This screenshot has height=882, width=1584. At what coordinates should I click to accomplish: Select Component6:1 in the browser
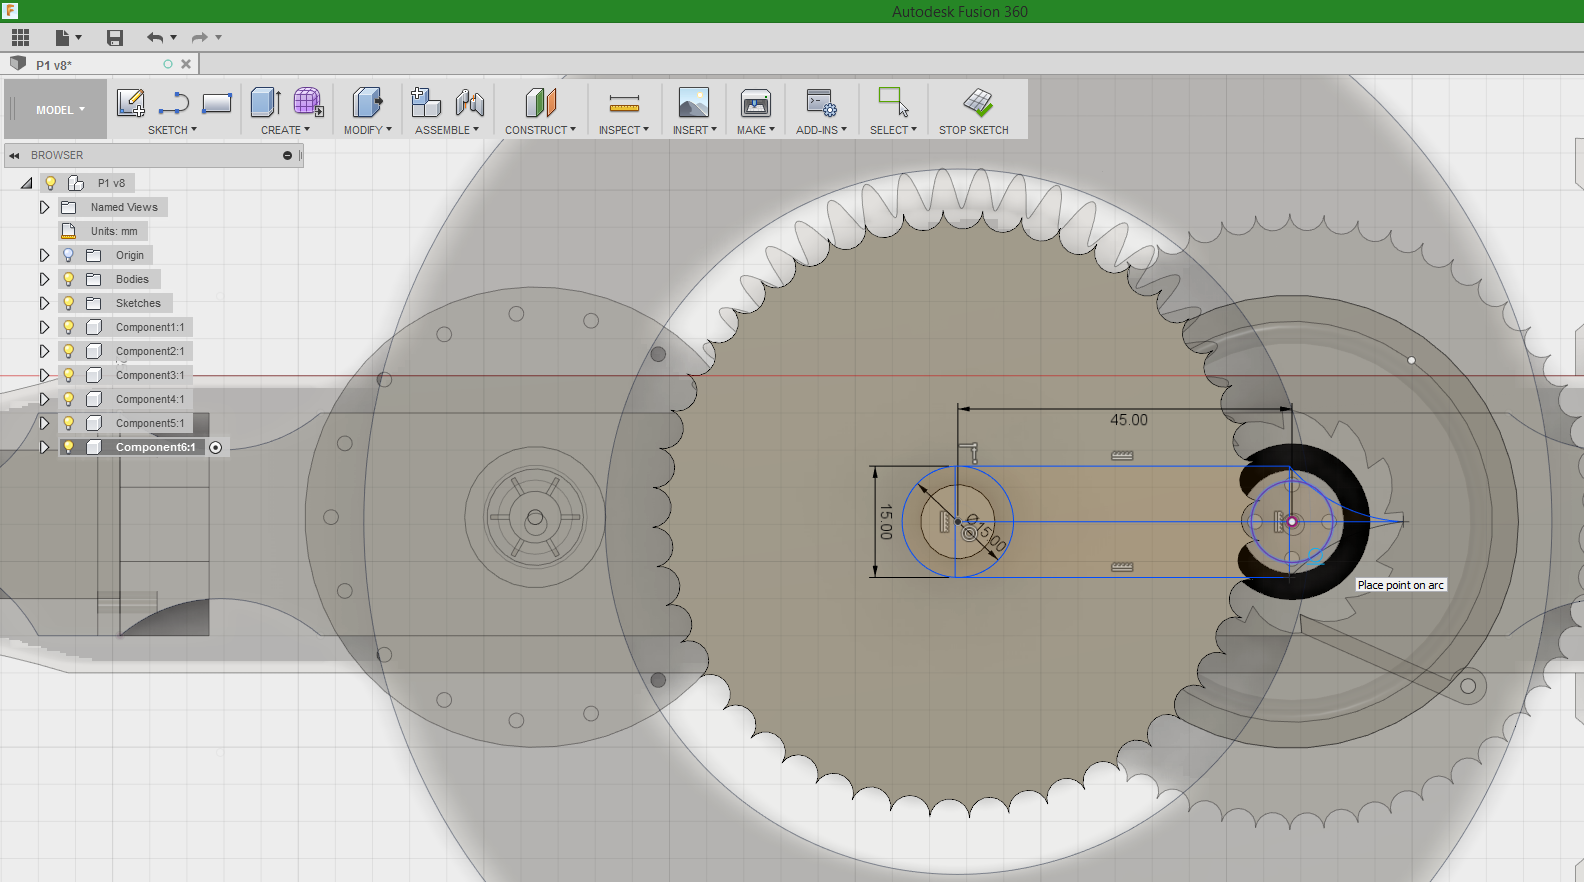(155, 447)
